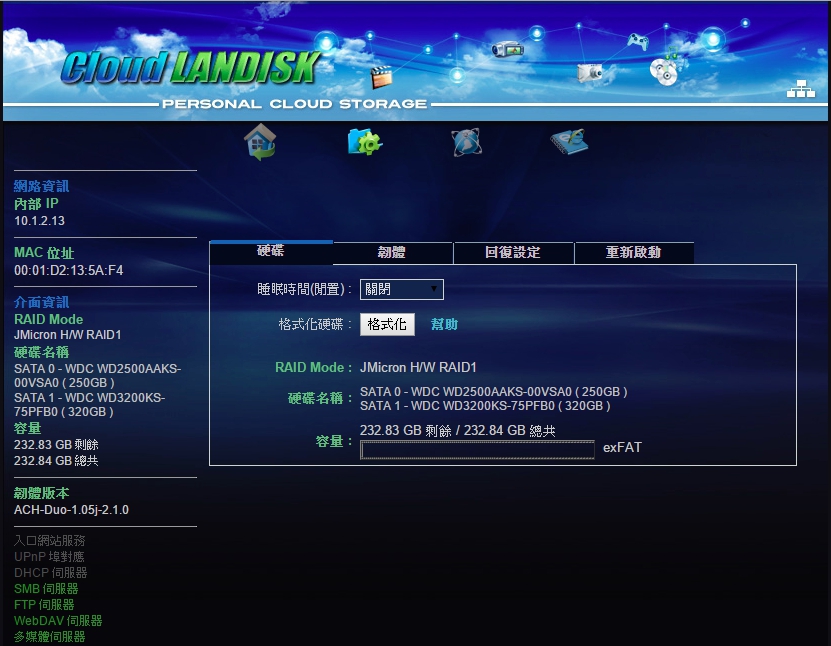Click the 內部 IP label
This screenshot has height=646, width=831.
click(x=36, y=203)
